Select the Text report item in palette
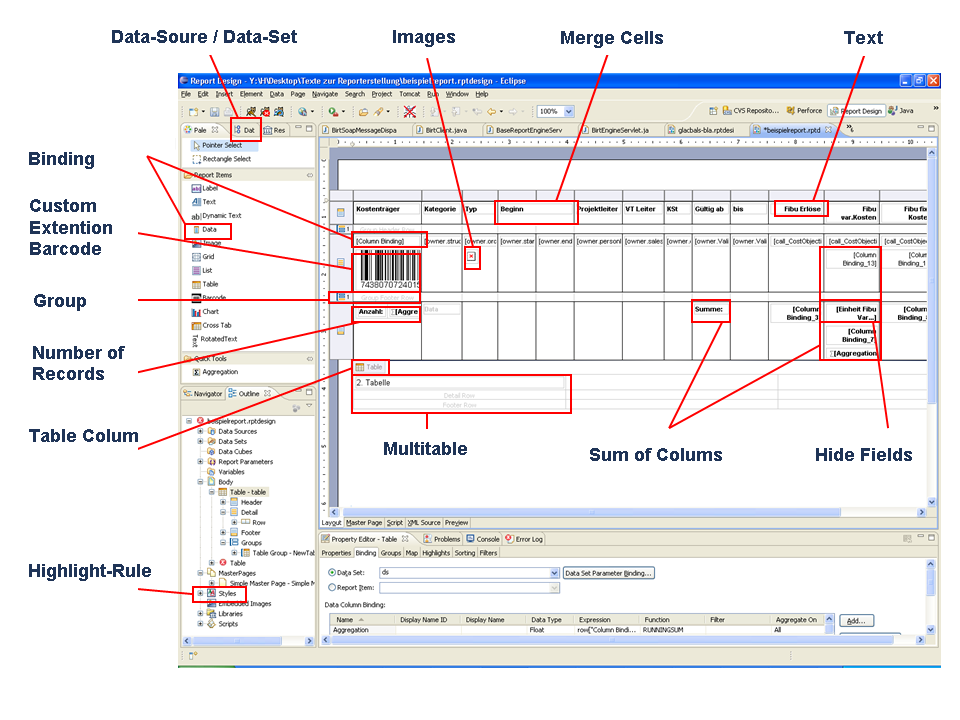This screenshot has width=960, height=720. (x=204, y=201)
